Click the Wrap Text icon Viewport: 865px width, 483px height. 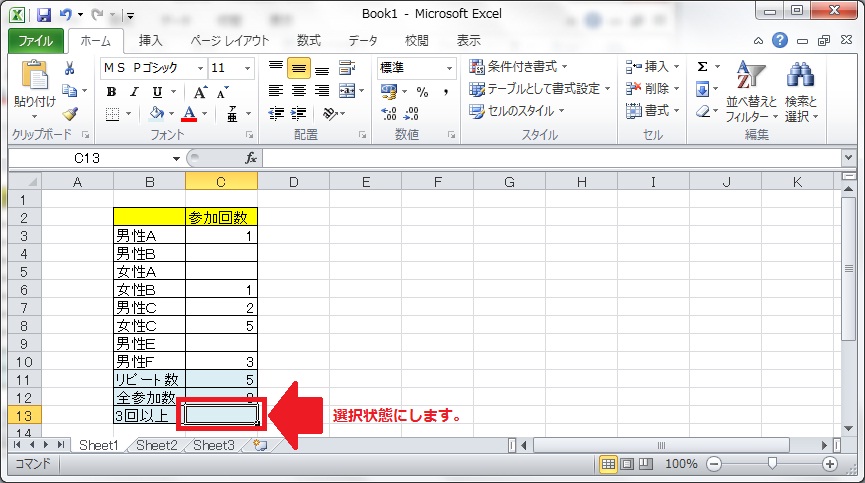[347, 68]
